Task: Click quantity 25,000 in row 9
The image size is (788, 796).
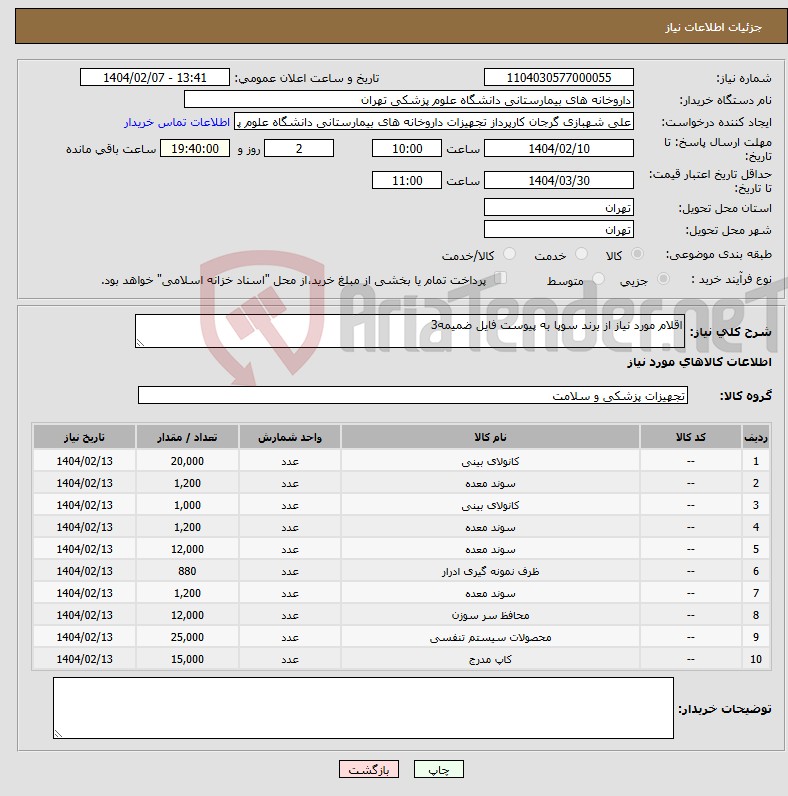Action: pos(187,637)
